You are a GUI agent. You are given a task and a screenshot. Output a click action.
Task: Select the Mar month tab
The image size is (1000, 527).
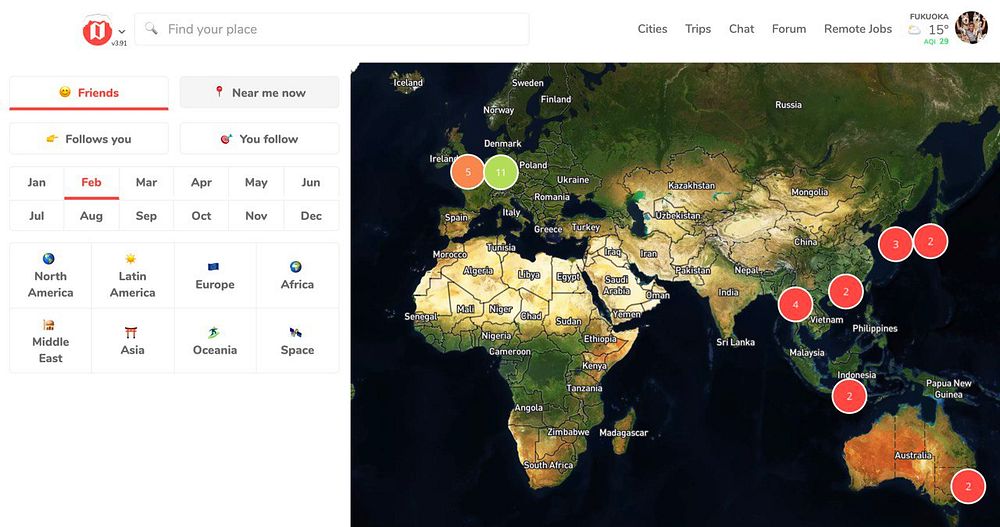[x=146, y=183]
